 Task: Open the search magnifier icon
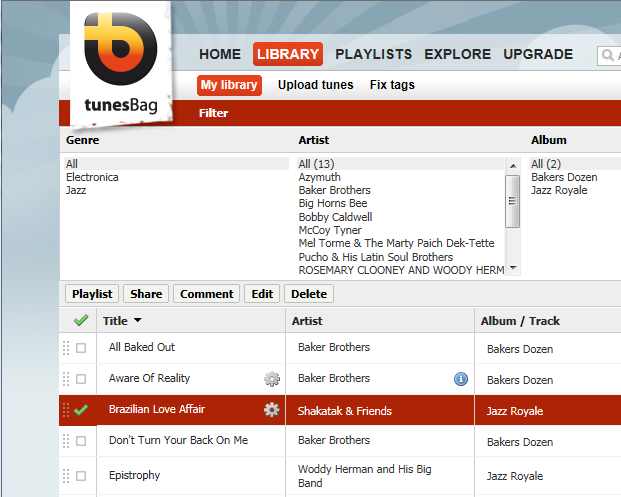[608, 55]
